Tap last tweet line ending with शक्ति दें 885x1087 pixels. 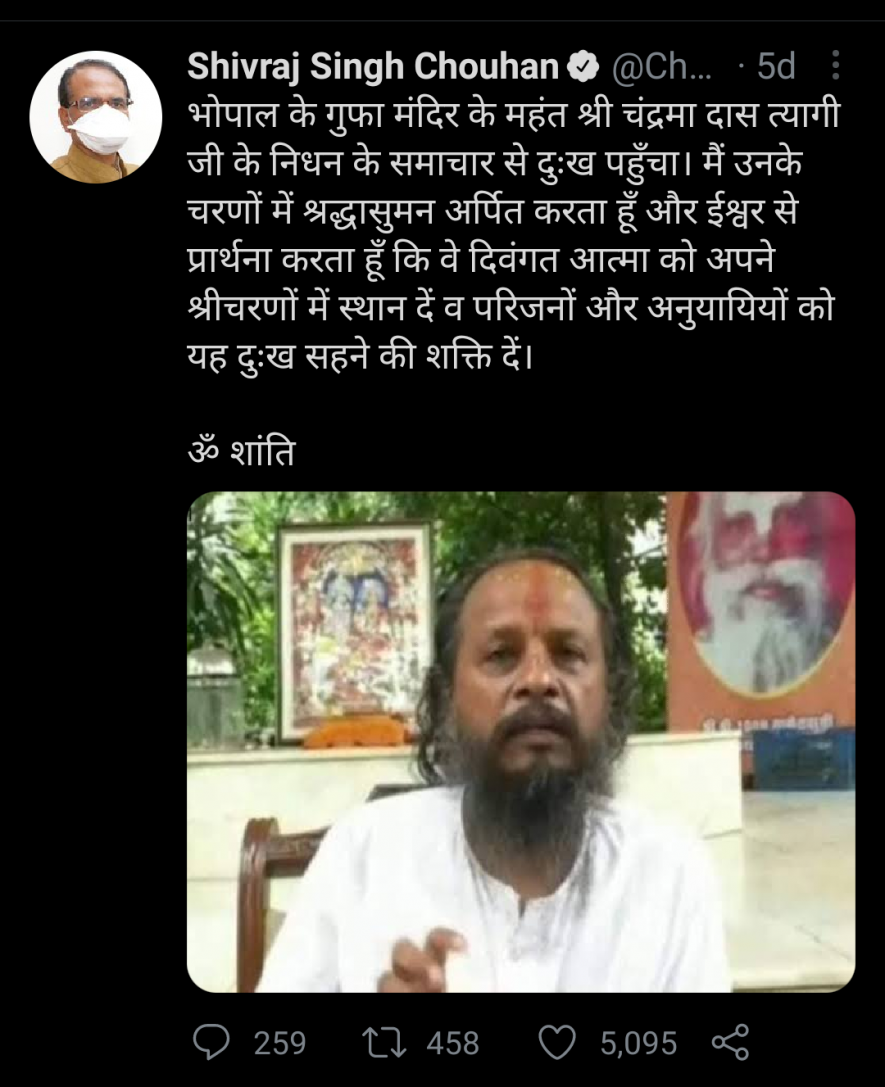(360, 356)
